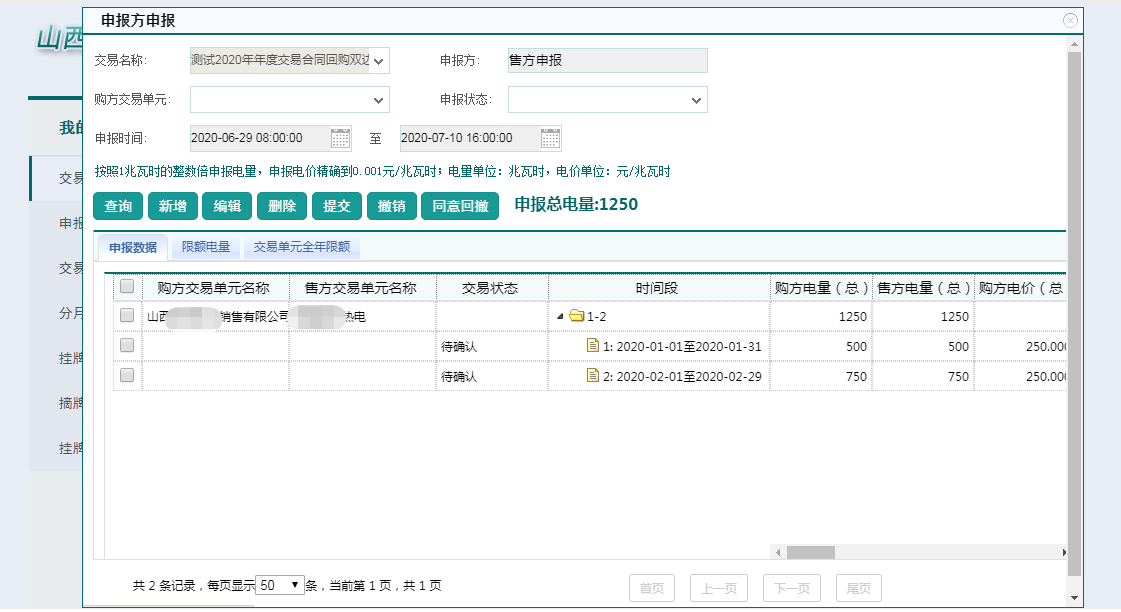Open the per-page record count selector (50)
The width and height of the screenshot is (1121, 612).
pos(280,585)
